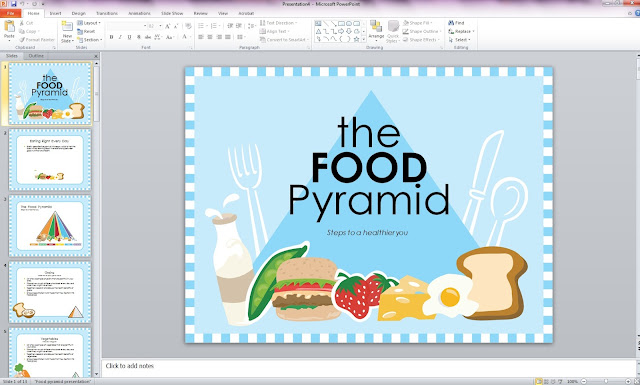
Task: Click the Shape Effects button
Action: click(420, 40)
